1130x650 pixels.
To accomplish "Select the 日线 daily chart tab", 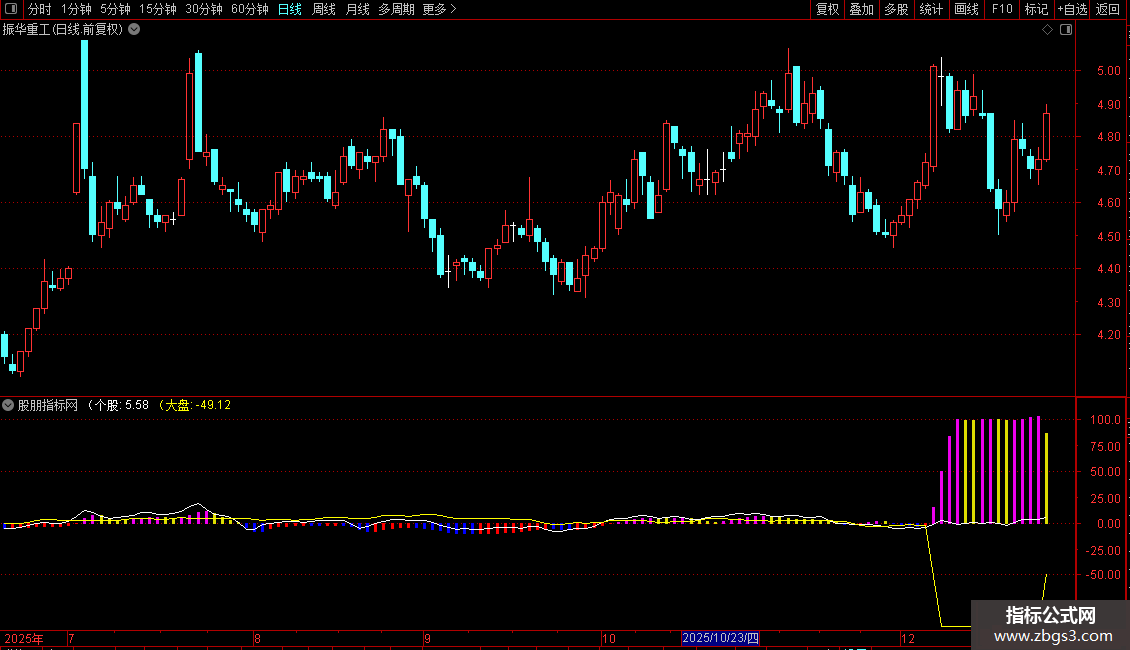I will point(290,9).
